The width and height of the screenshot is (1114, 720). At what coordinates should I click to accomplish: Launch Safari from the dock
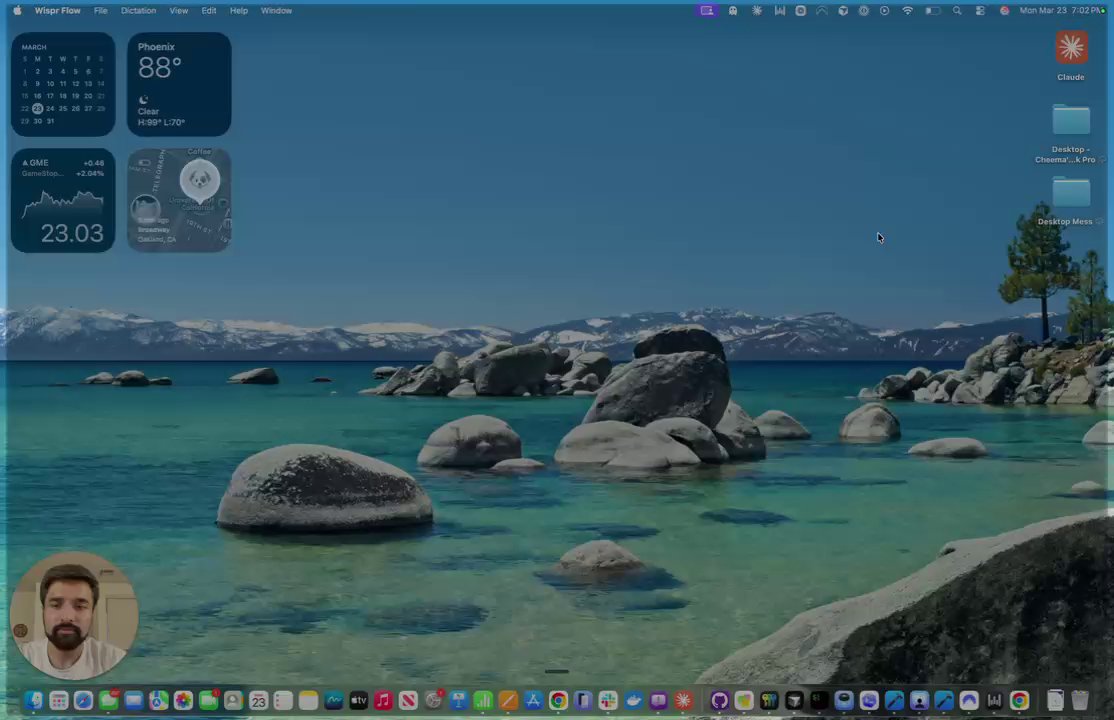83,701
